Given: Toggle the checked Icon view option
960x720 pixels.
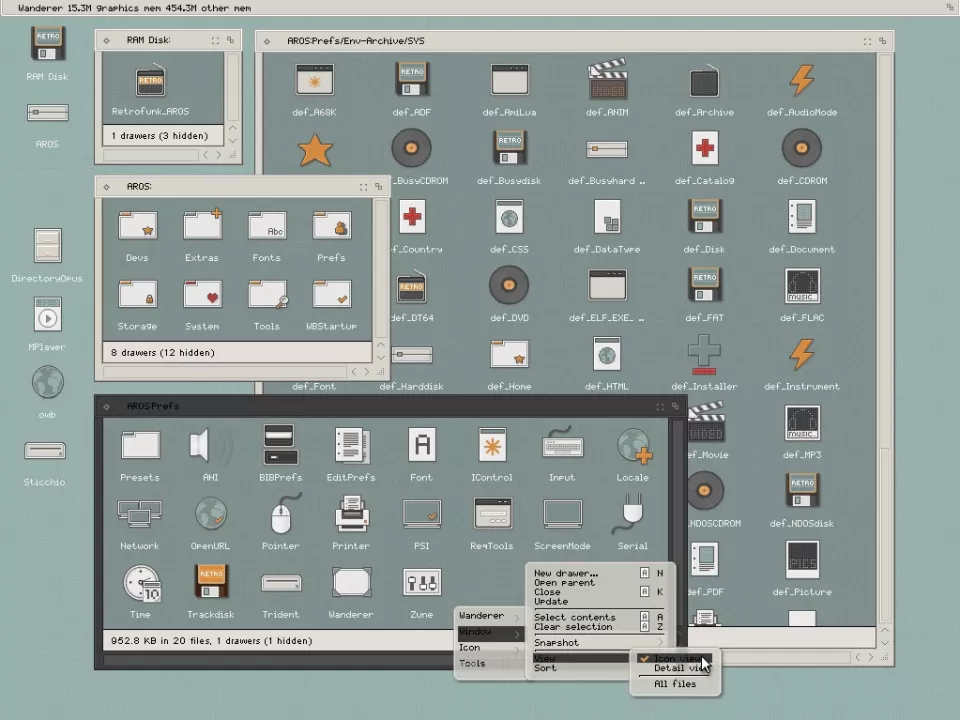Looking at the screenshot, I should click(676, 659).
